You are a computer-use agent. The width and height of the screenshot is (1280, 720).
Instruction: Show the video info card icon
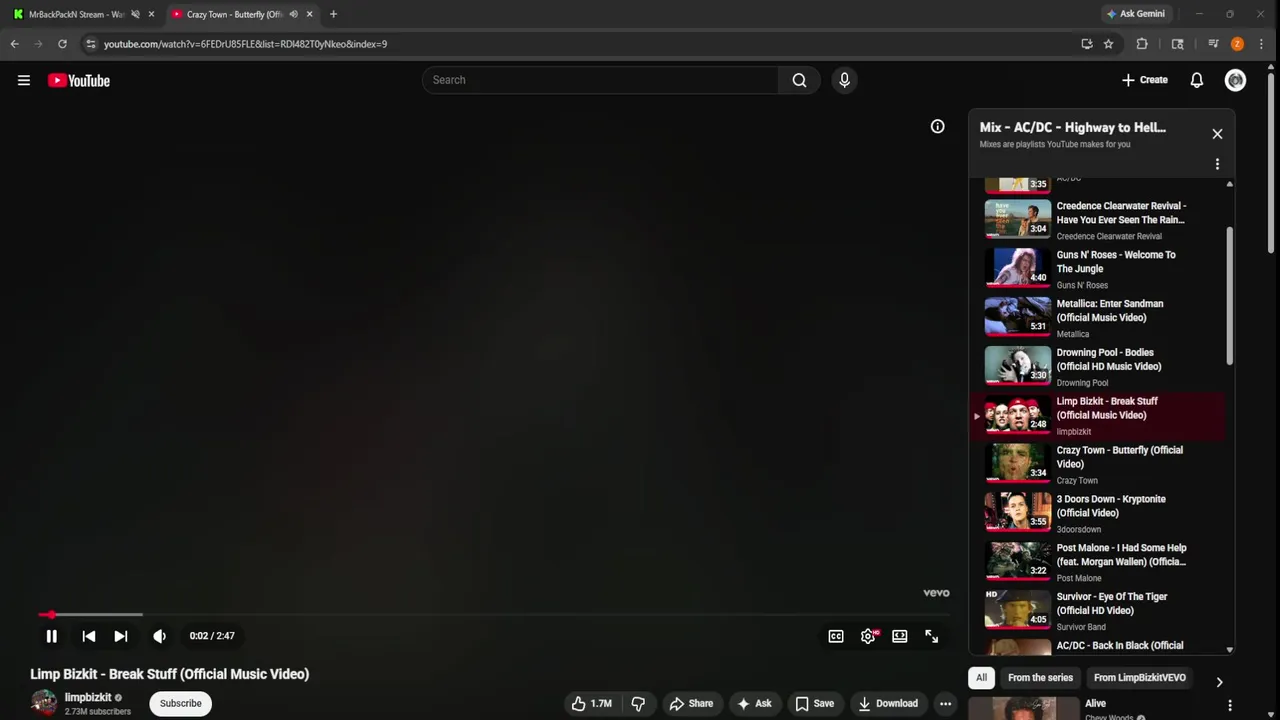pyautogui.click(x=937, y=126)
